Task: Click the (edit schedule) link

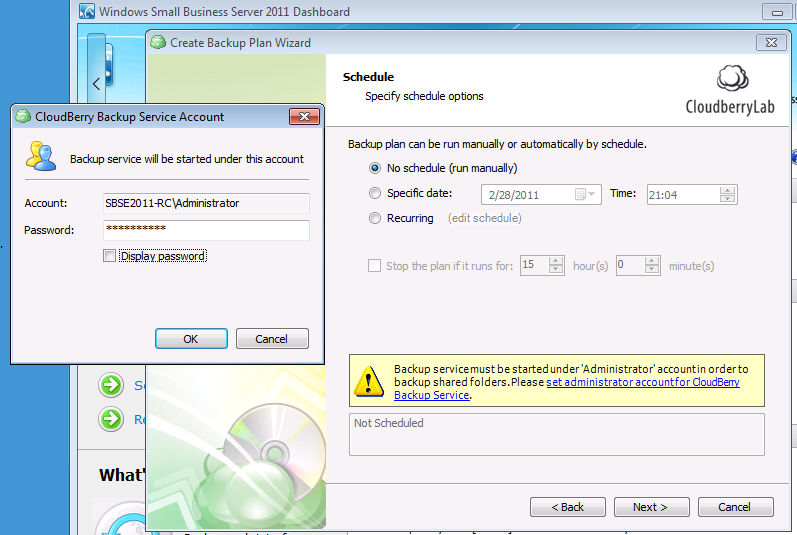Action: (484, 218)
